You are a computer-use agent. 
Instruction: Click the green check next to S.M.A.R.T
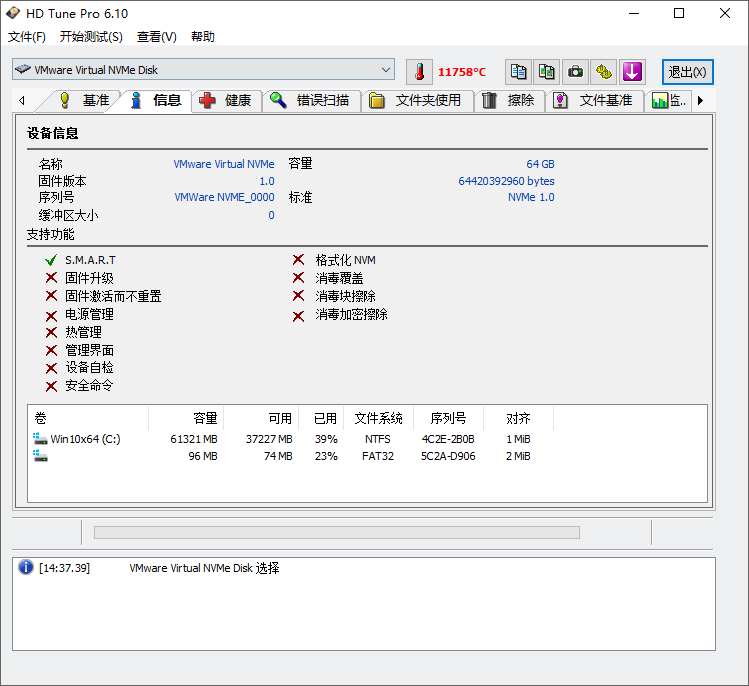pos(51,260)
